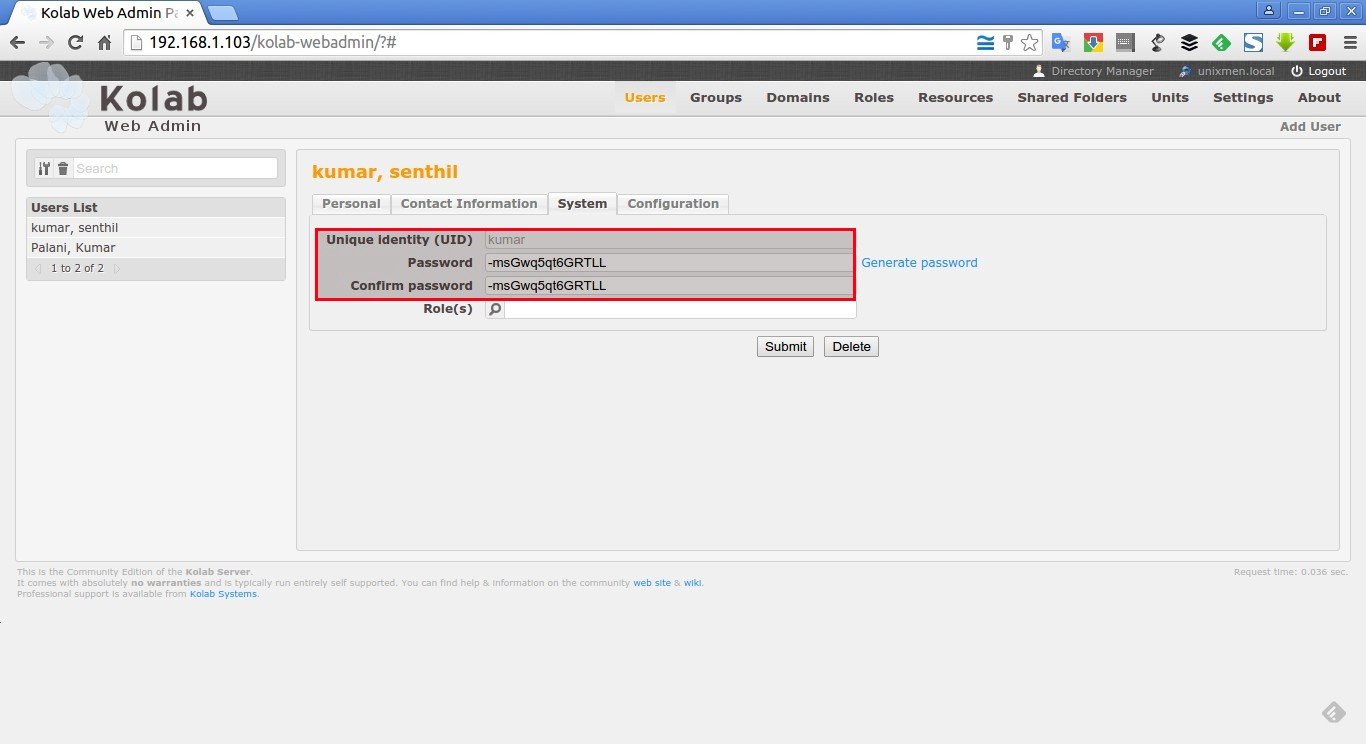
Task: Click the disabled UID field 'kumar'
Action: pos(669,239)
